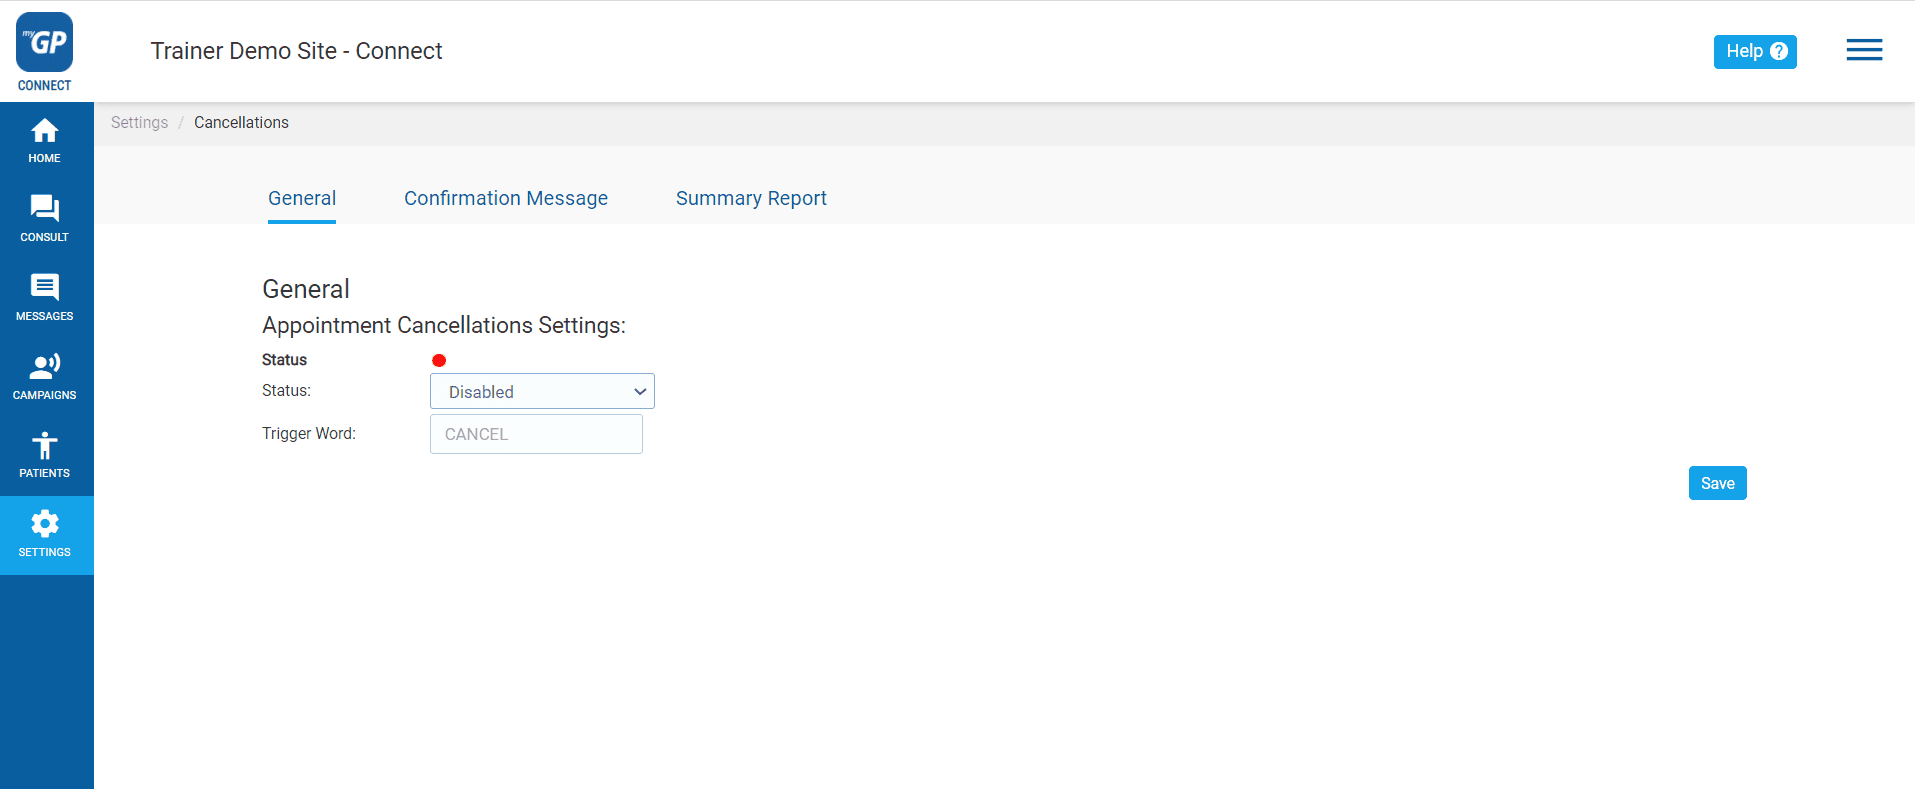This screenshot has height=789, width=1915.
Task: Switch to Confirmation Message tab
Action: pyautogui.click(x=505, y=198)
